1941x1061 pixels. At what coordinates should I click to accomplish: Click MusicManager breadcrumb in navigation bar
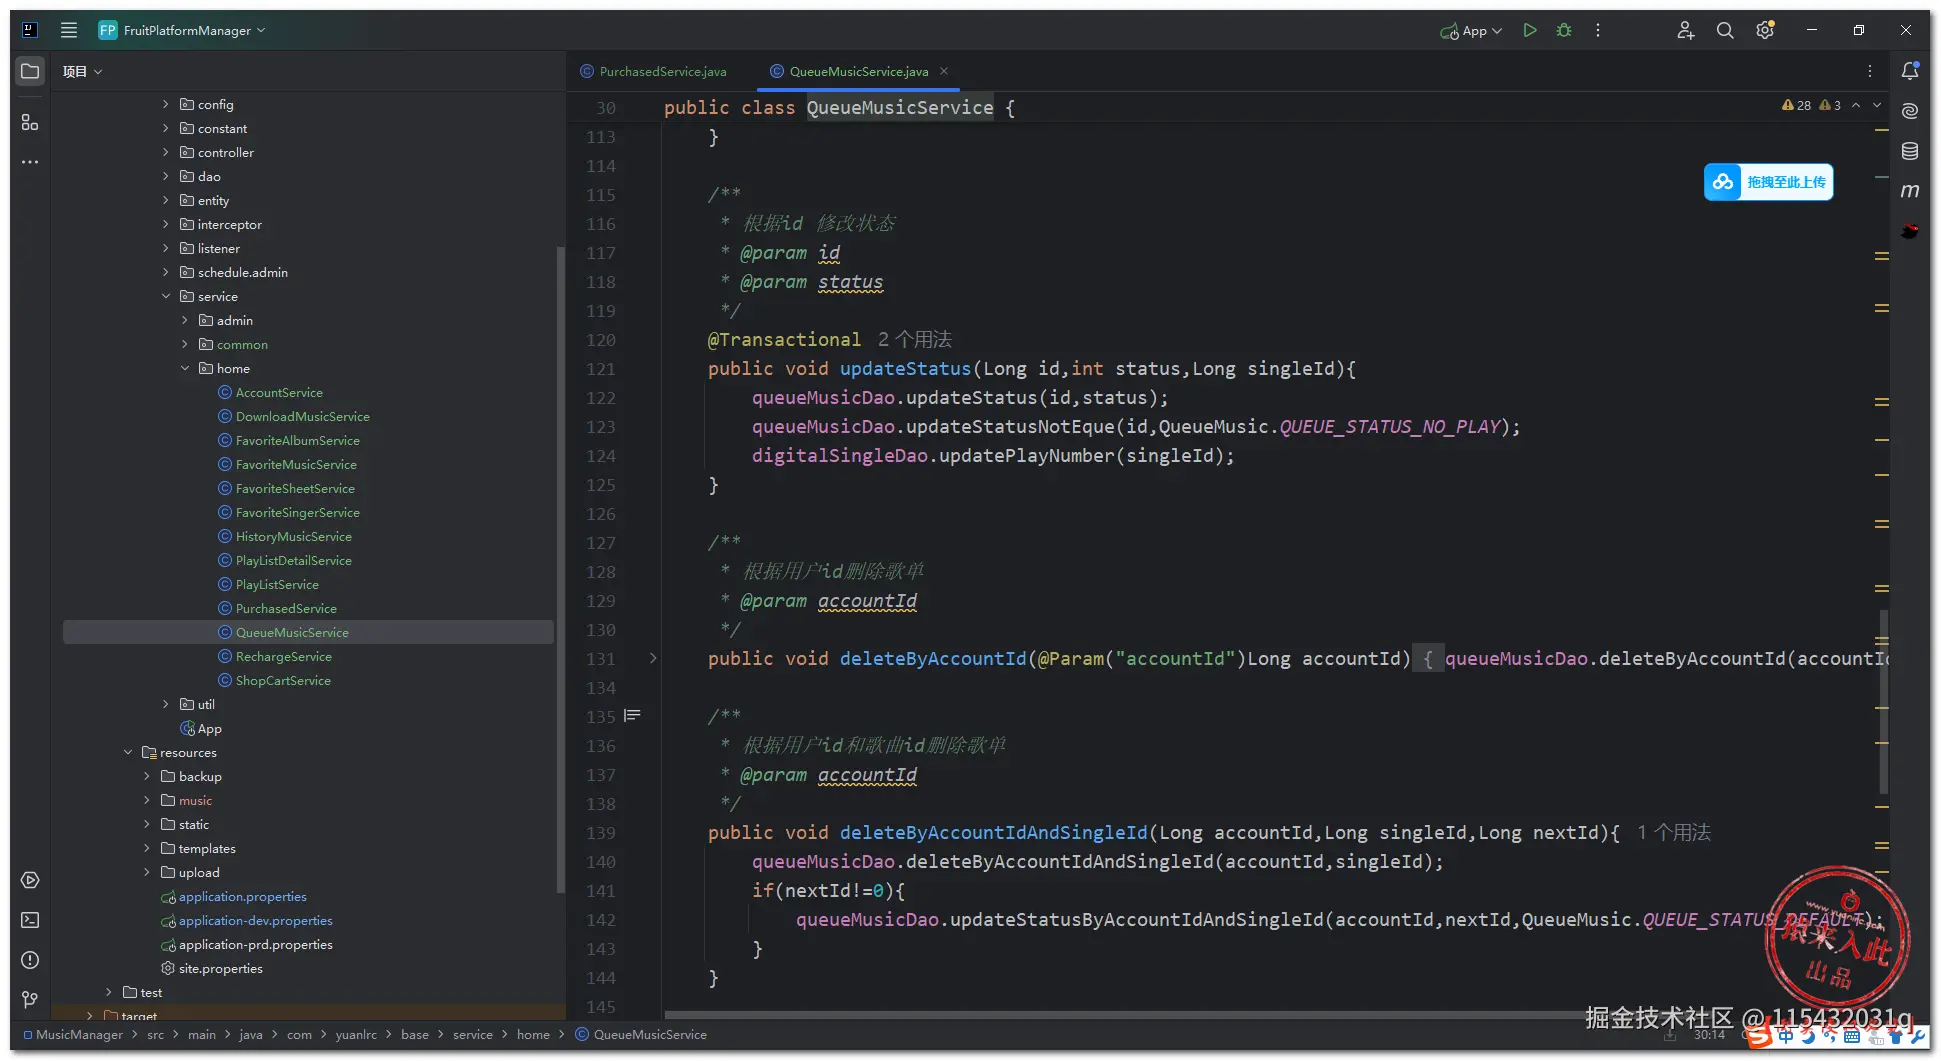79,1034
